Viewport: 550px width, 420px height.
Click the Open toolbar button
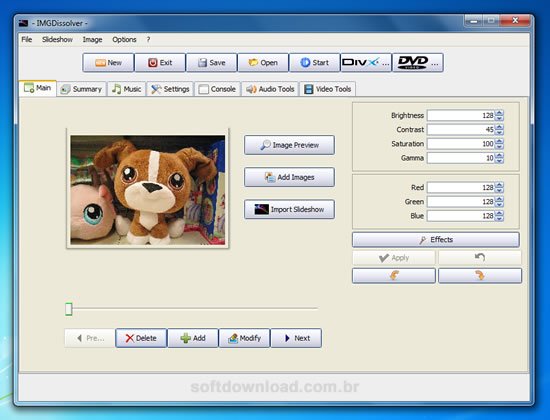coord(263,63)
